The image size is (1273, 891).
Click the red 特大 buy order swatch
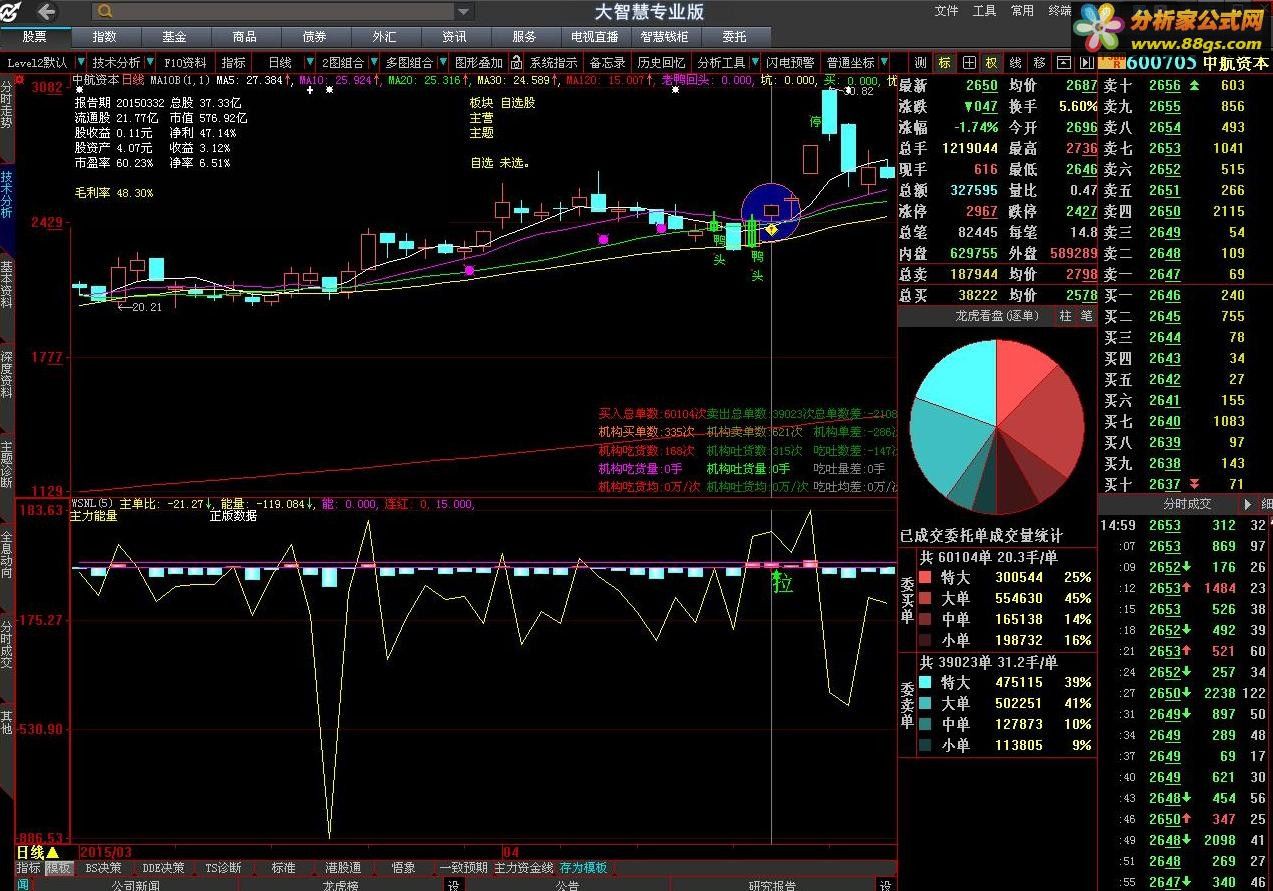click(x=925, y=577)
